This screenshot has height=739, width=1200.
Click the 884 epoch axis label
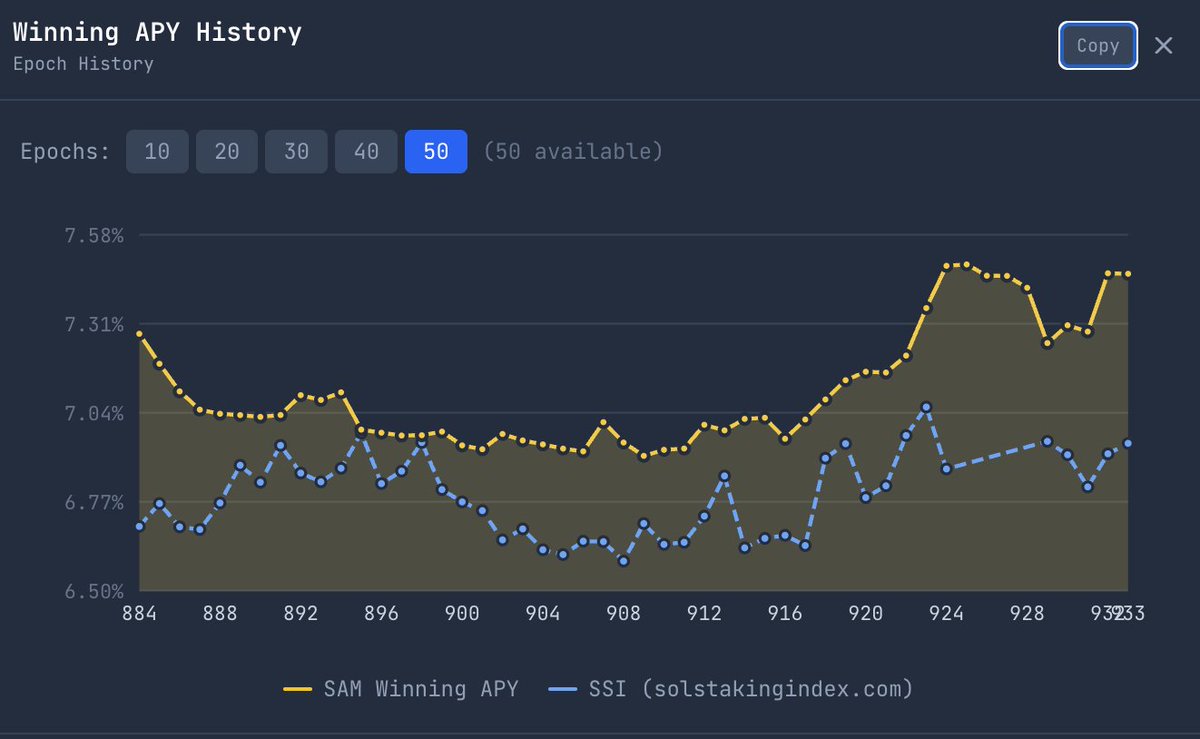pyautogui.click(x=140, y=614)
